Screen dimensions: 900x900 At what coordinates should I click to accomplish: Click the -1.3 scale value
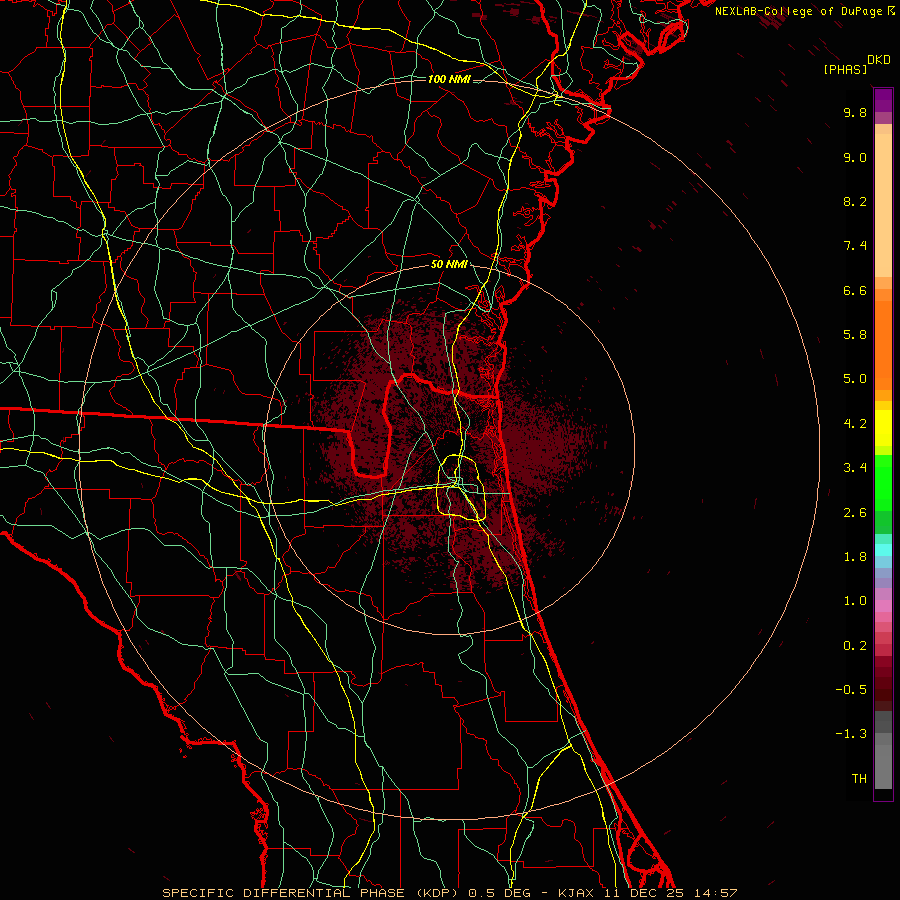click(x=851, y=734)
